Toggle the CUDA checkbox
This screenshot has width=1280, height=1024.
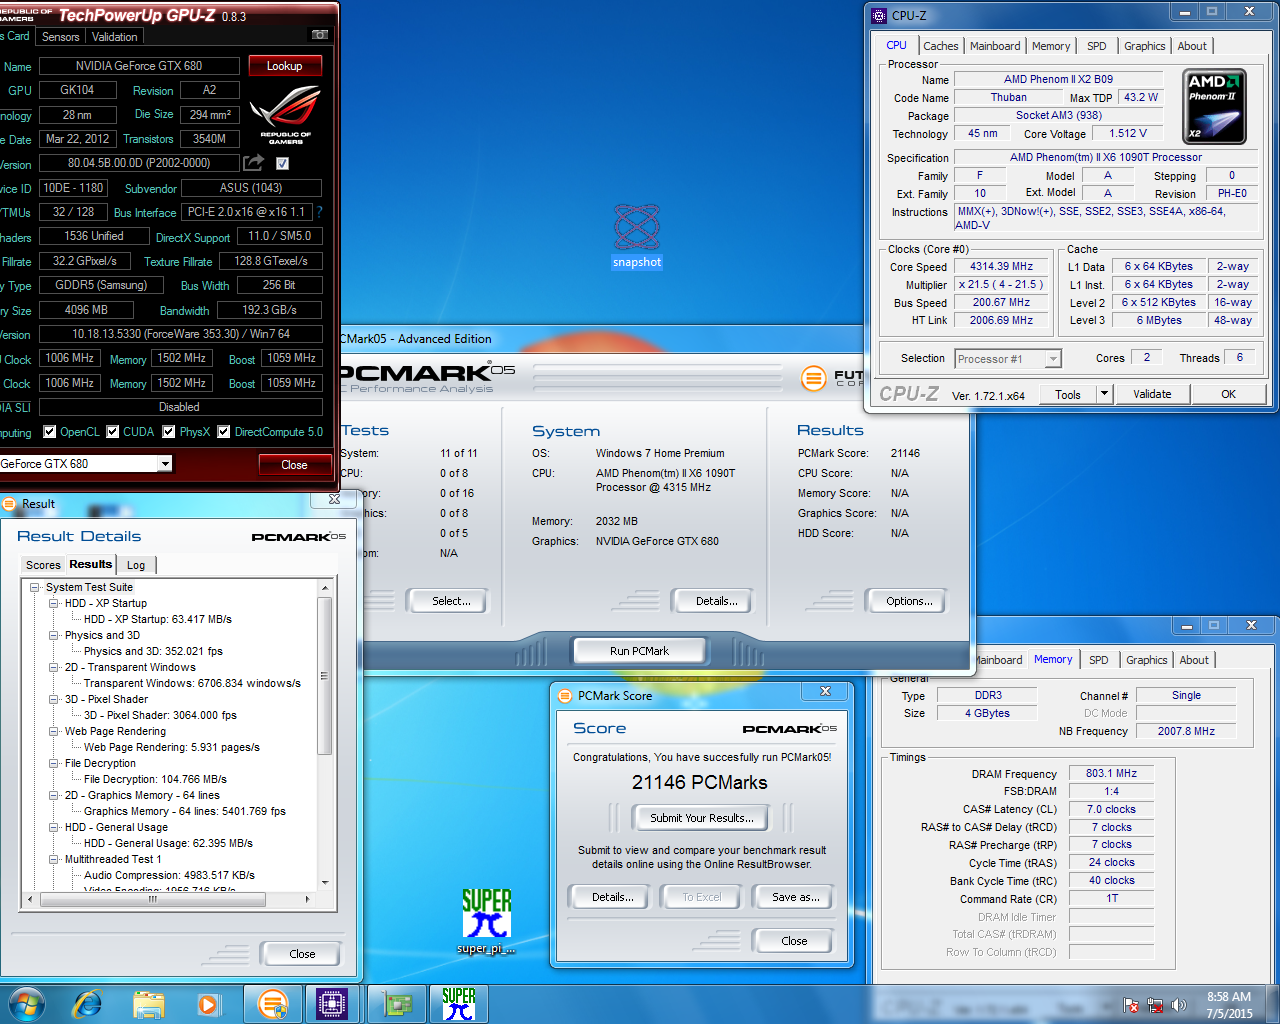pos(113,432)
